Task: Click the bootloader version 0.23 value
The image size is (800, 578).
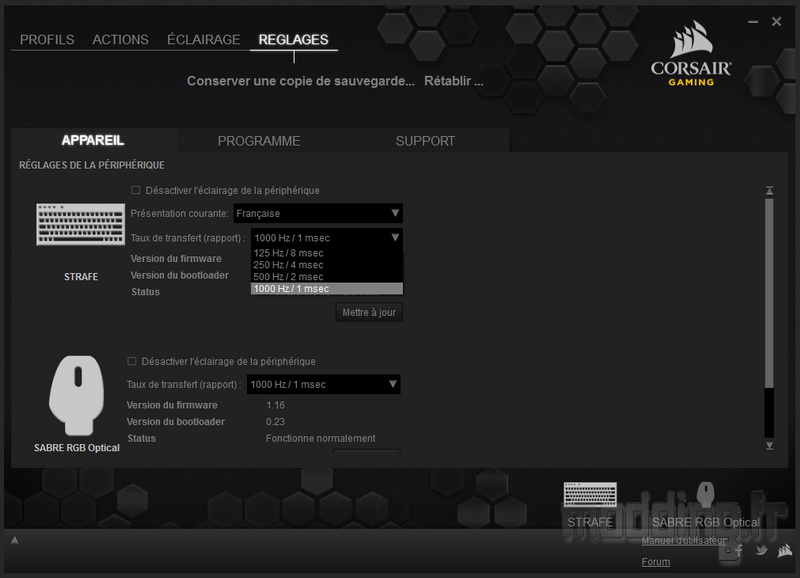Action: tap(276, 422)
